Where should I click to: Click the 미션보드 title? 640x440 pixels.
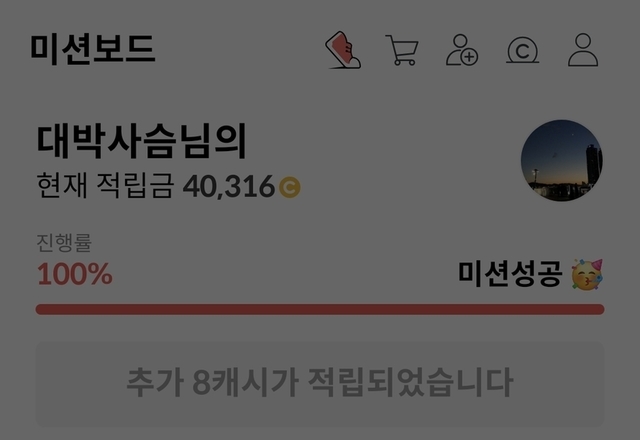point(93,49)
